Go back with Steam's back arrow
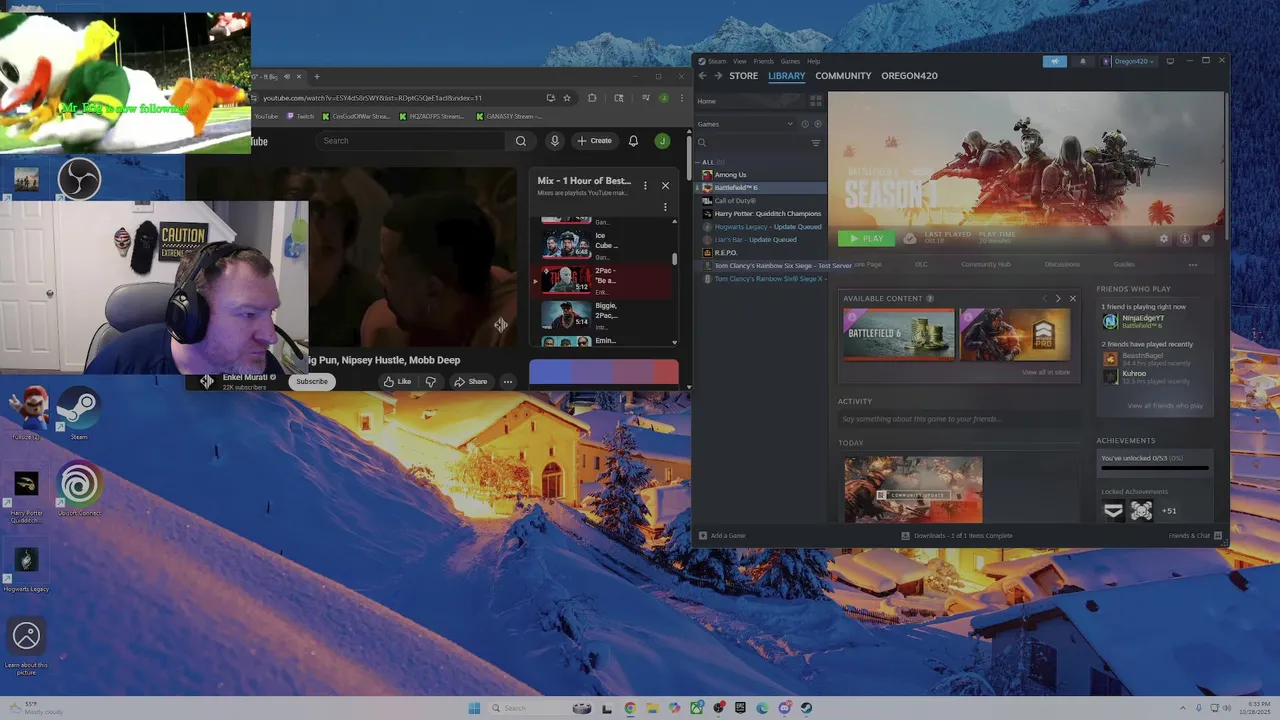This screenshot has height=720, width=1280. tap(702, 76)
